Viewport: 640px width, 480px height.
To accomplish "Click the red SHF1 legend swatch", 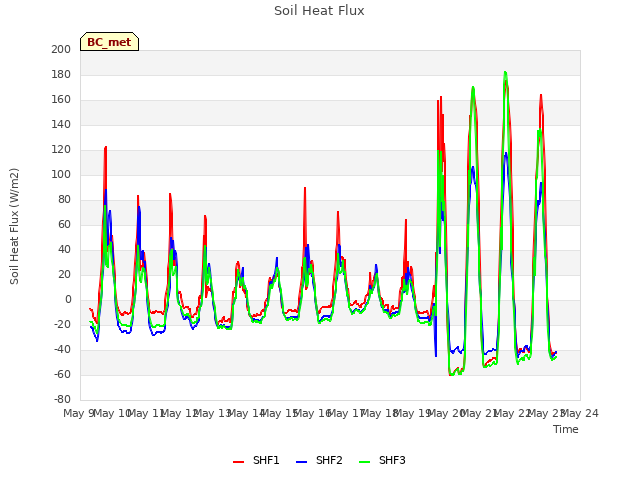I will click(238, 462).
